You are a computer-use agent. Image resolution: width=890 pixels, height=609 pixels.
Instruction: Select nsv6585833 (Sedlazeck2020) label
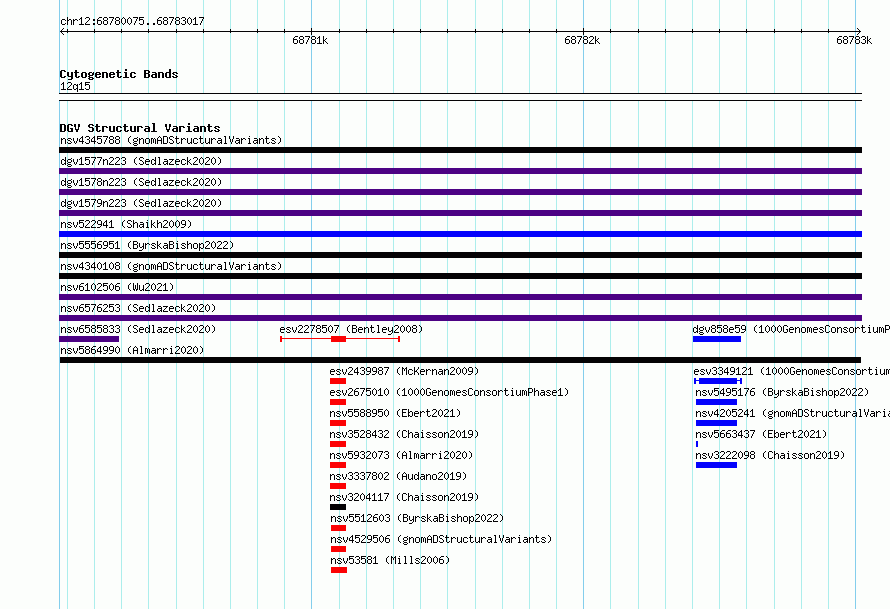pos(138,329)
